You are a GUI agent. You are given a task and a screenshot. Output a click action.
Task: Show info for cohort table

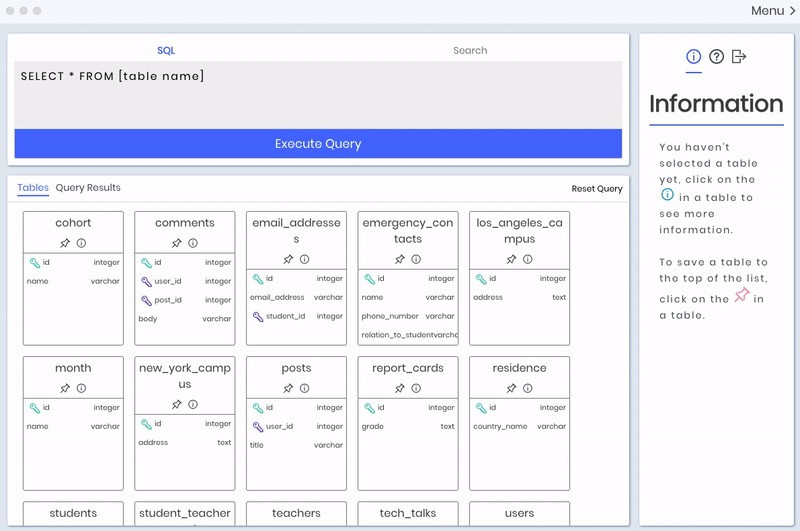tap(81, 243)
